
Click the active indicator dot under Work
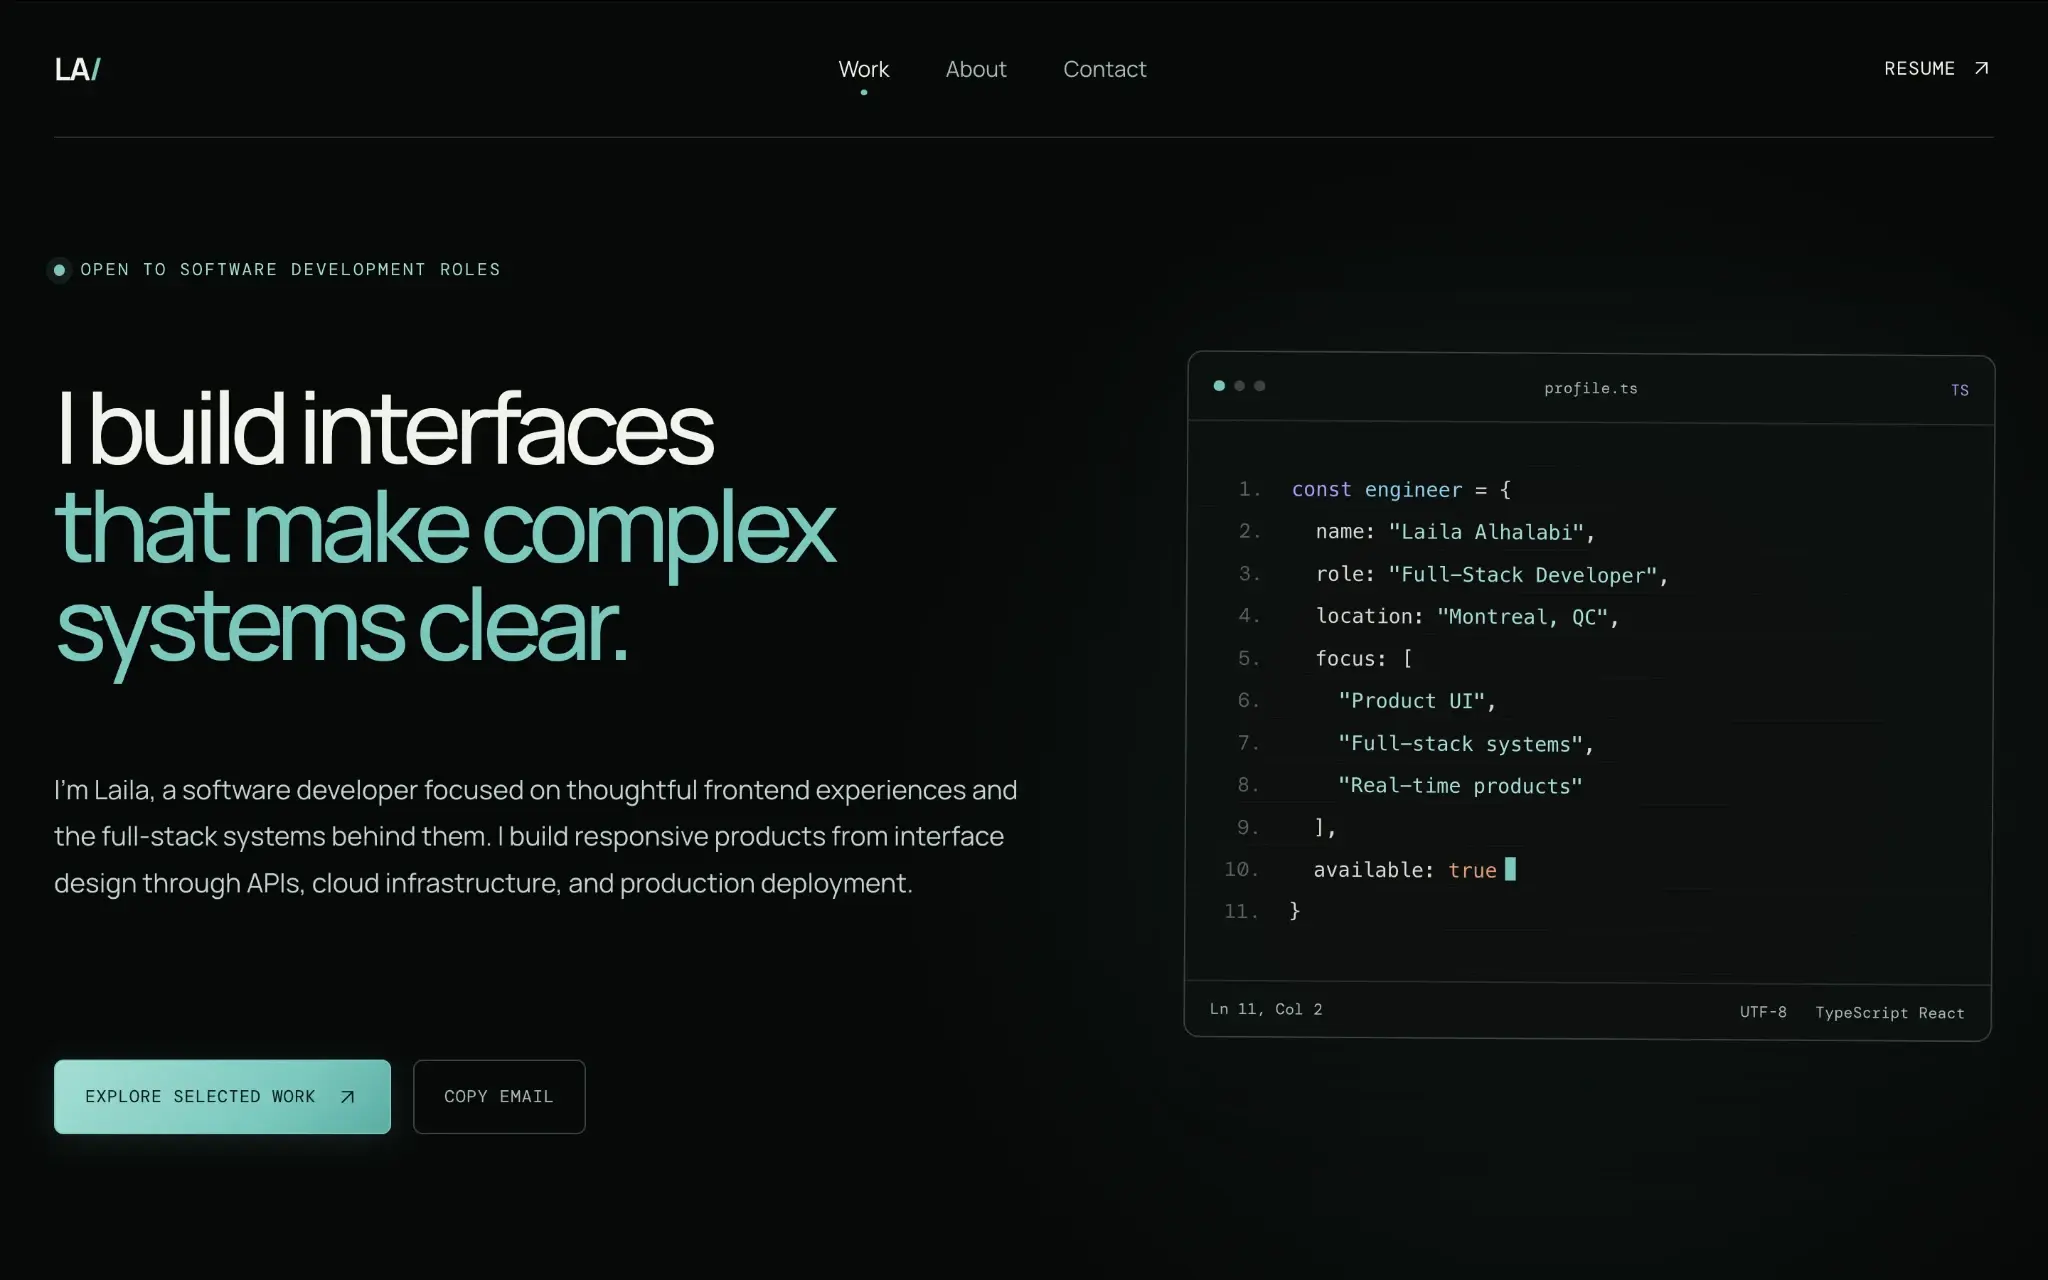coord(864,93)
